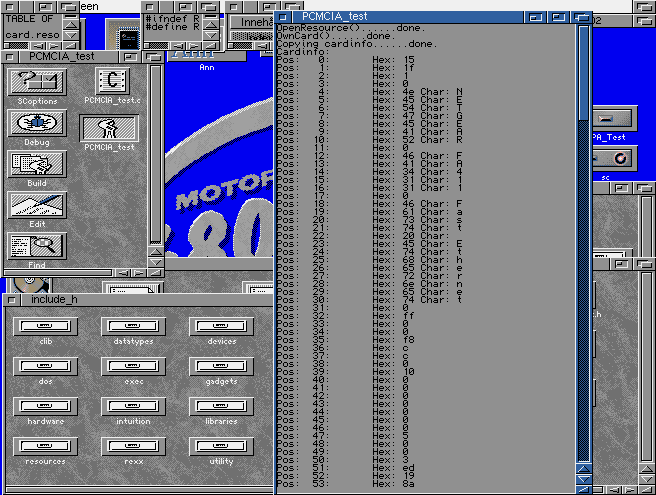This screenshot has height=495, width=656.
Task: Click vertical scrollbar knob in output window
Action: (584, 73)
